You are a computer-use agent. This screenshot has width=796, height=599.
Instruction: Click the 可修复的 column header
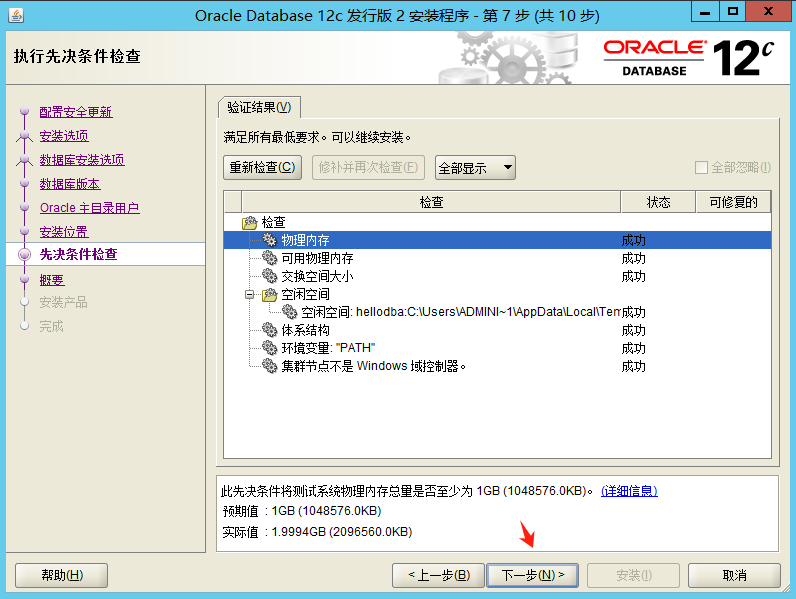[734, 202]
